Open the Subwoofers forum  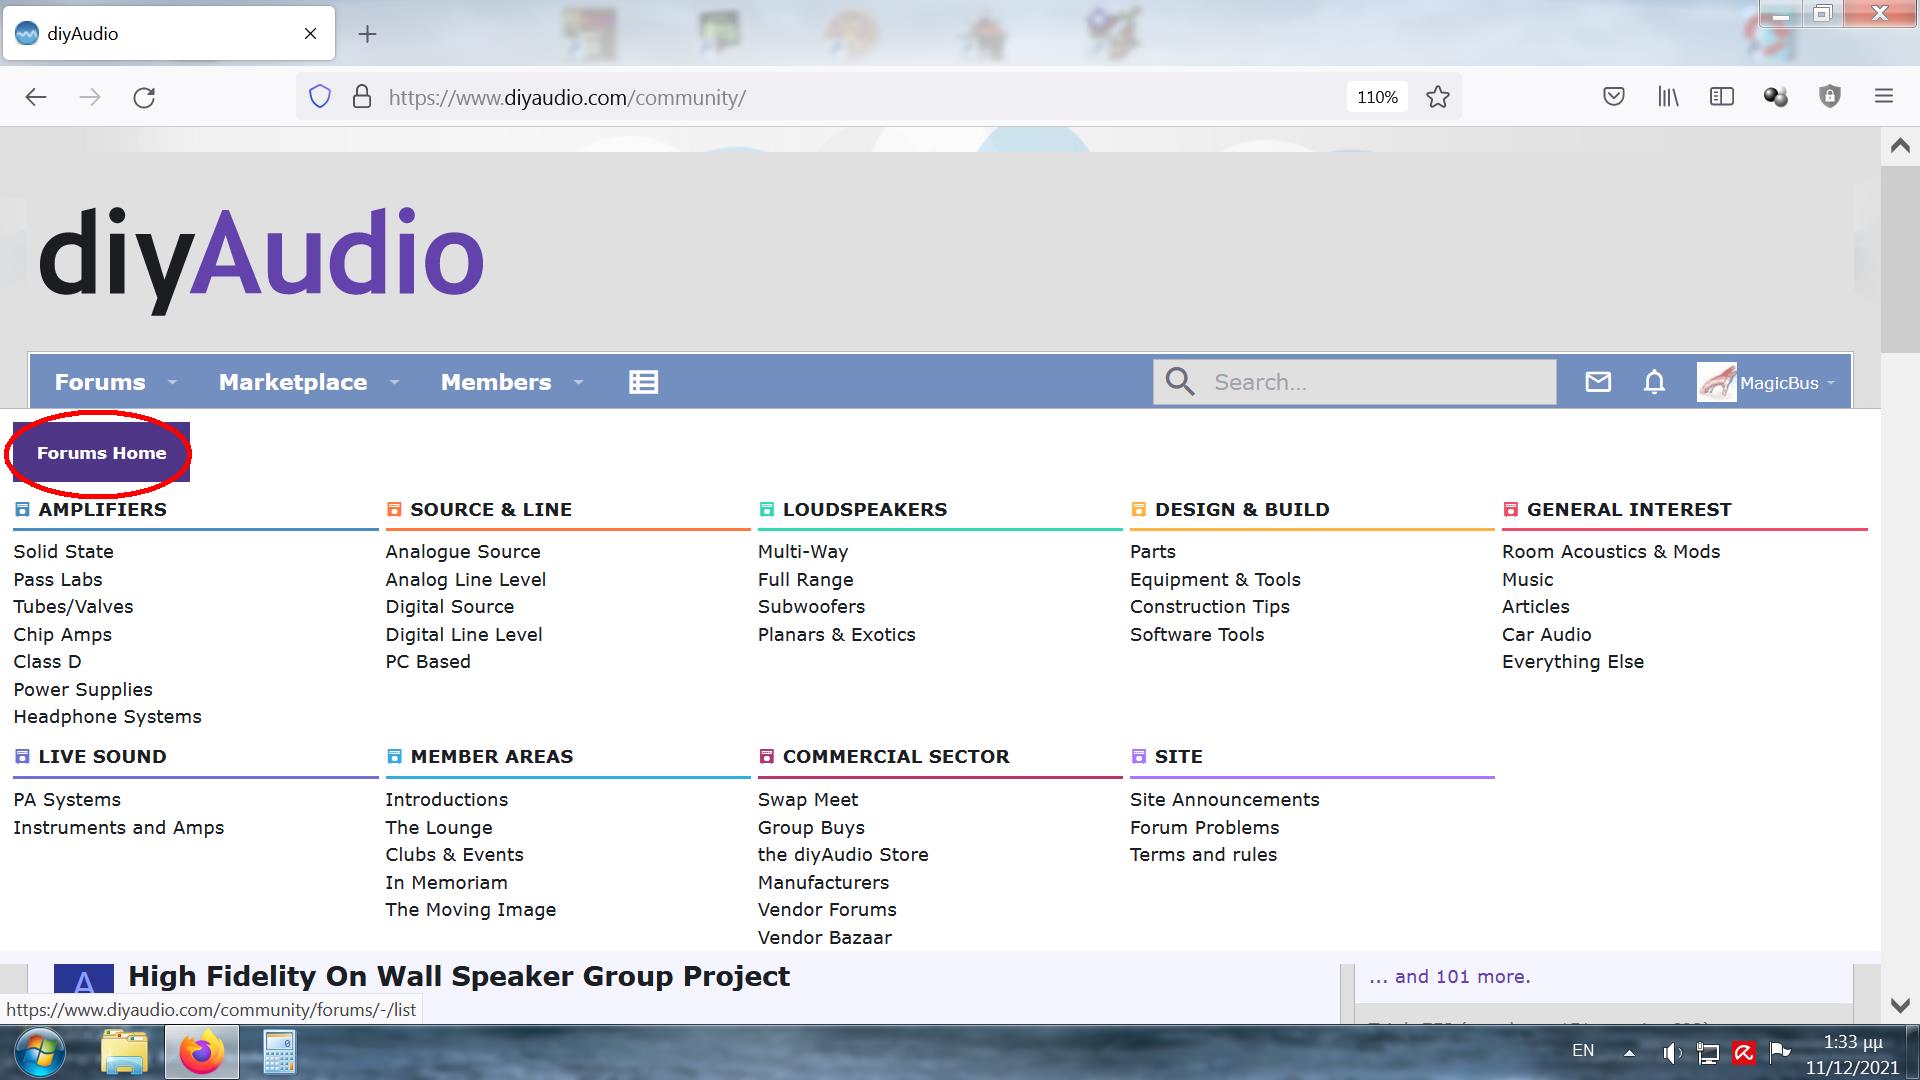point(811,607)
